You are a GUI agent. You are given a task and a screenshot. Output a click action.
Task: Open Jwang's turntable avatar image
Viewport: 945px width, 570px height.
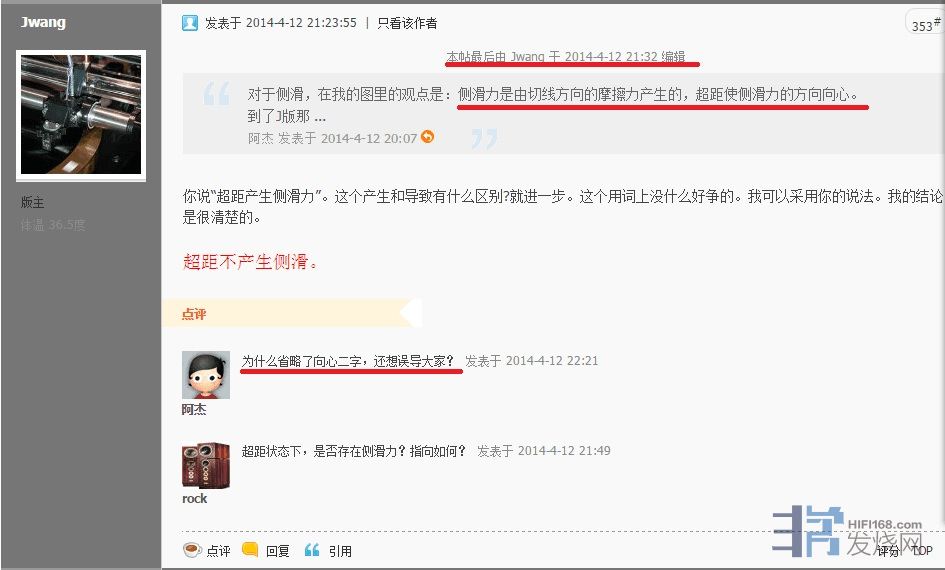tap(81, 114)
